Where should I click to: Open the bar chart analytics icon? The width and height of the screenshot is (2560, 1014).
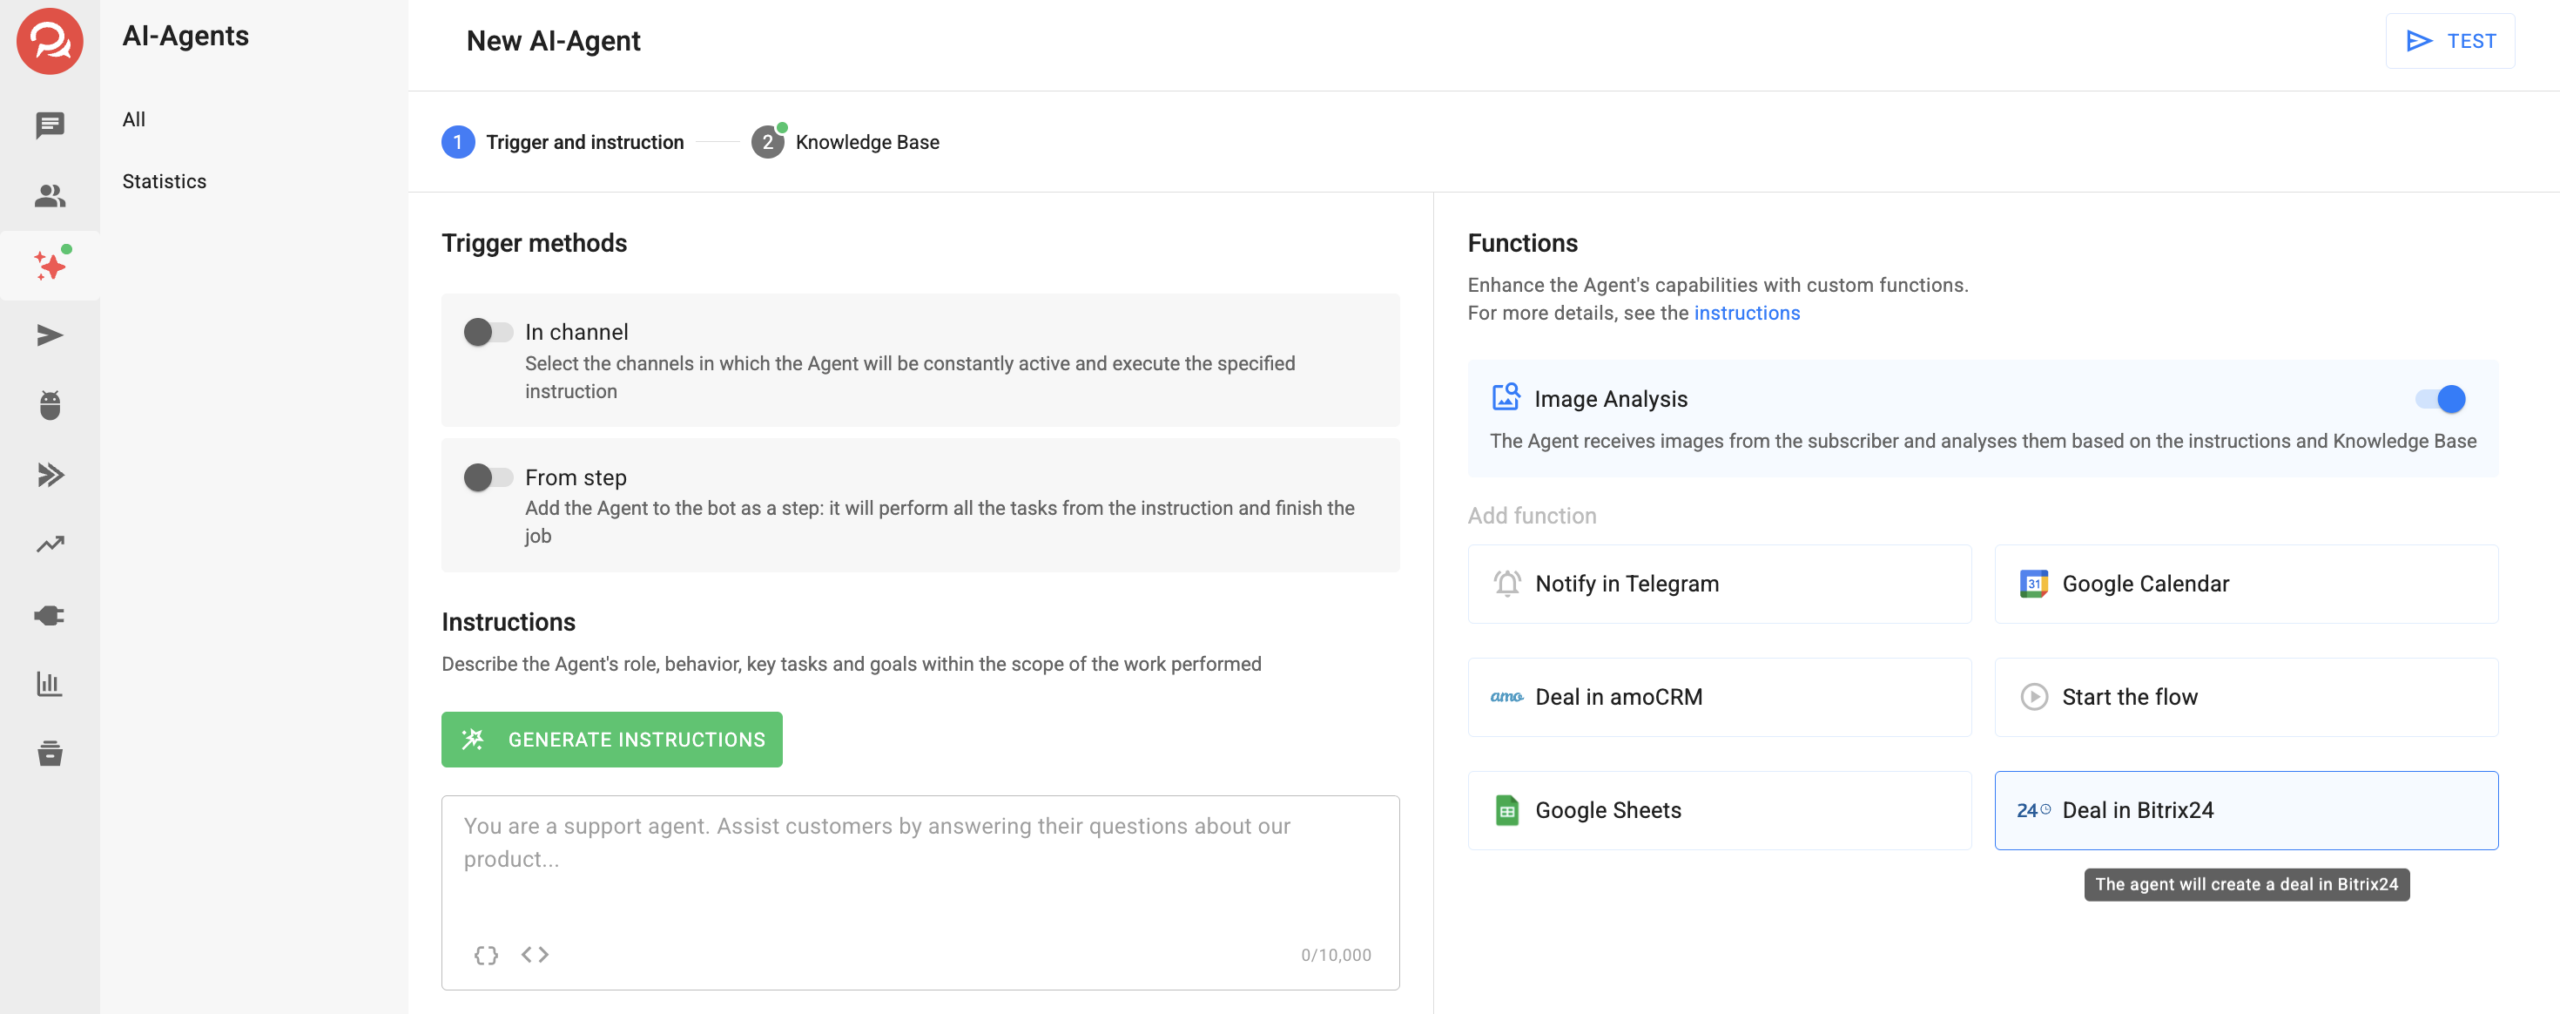click(x=49, y=684)
